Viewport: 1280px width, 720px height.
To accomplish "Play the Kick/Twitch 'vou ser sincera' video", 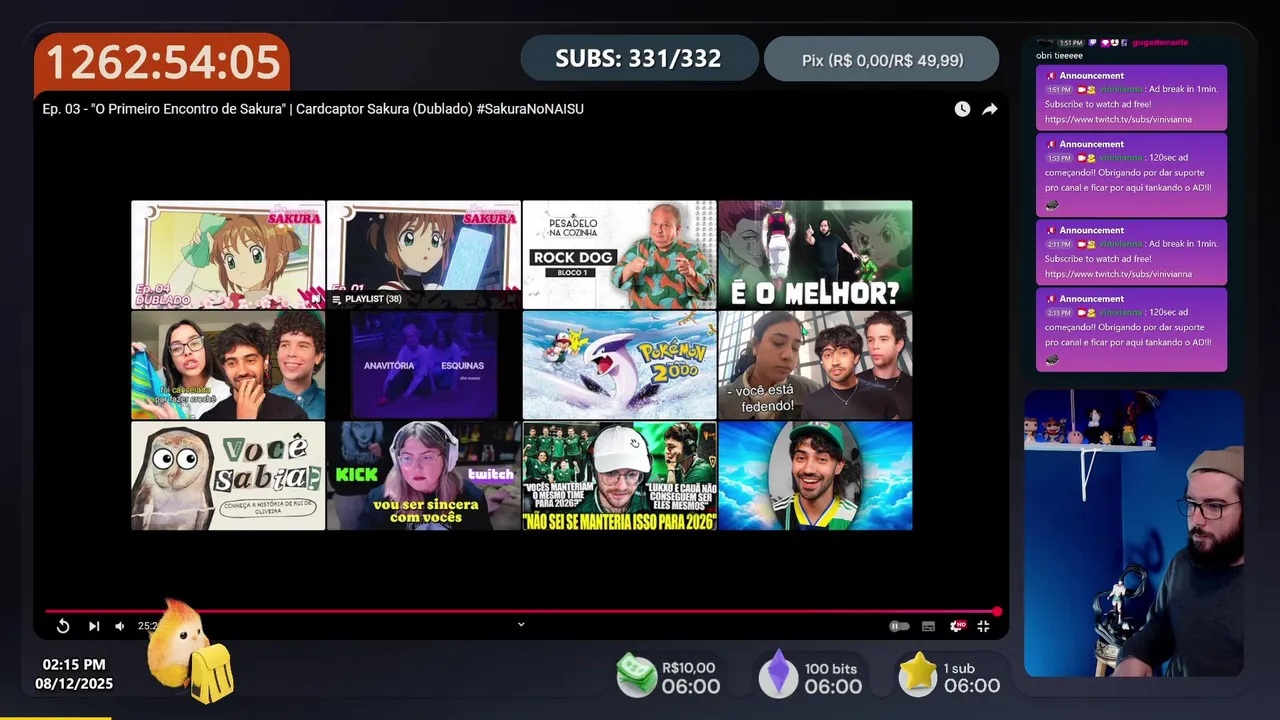I will 424,475.
